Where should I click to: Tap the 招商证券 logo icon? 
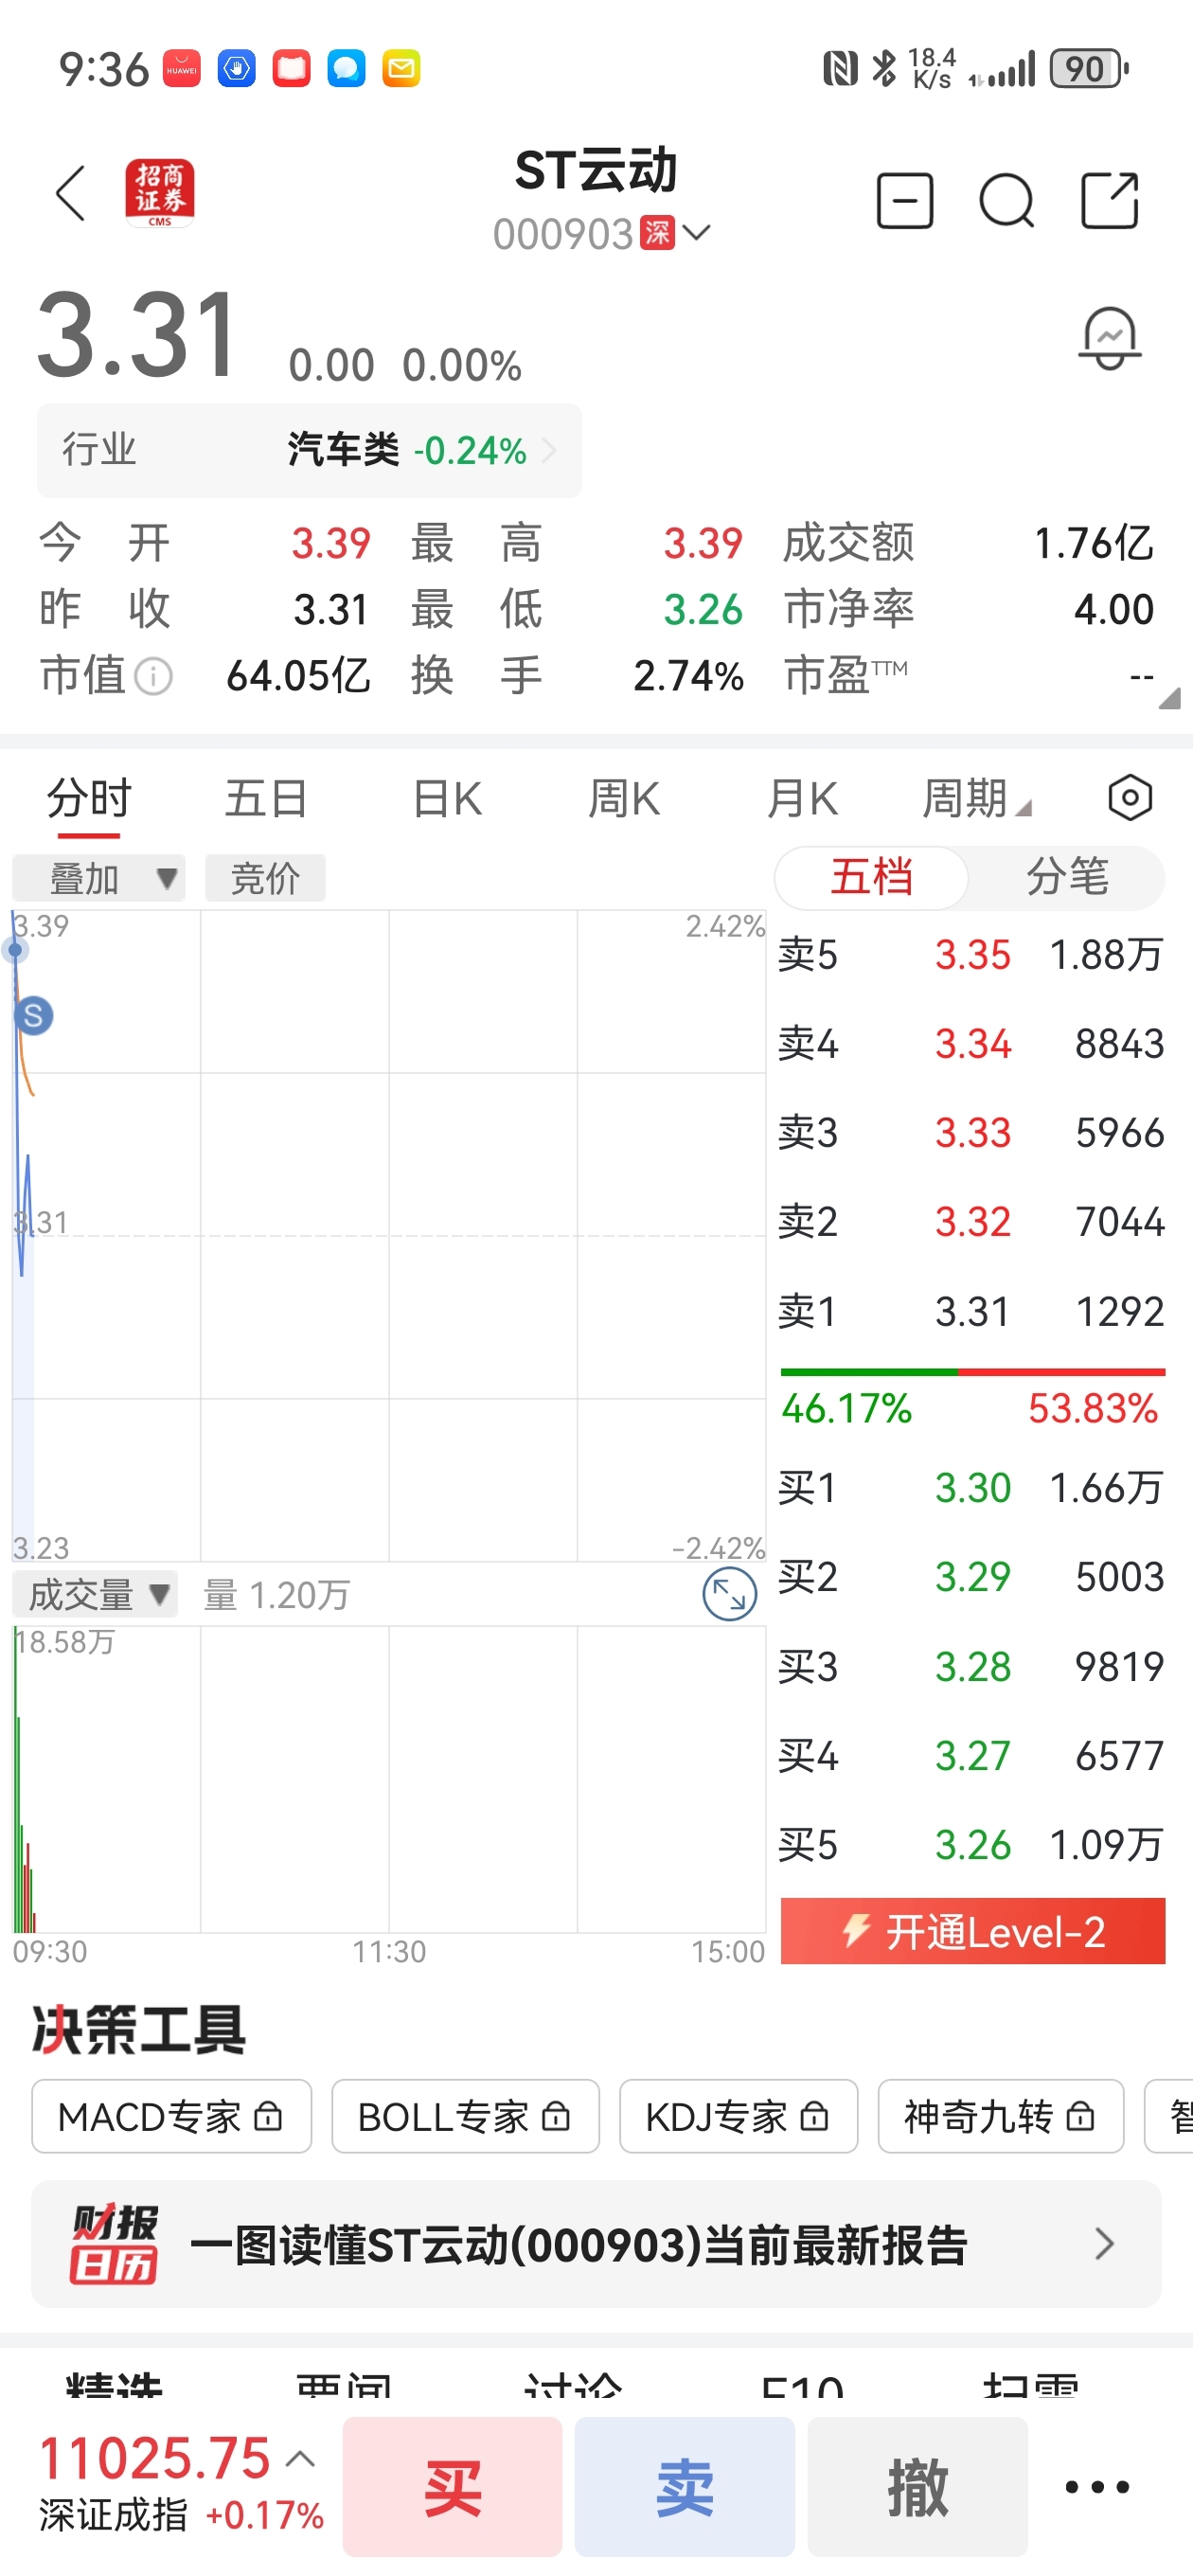point(160,193)
